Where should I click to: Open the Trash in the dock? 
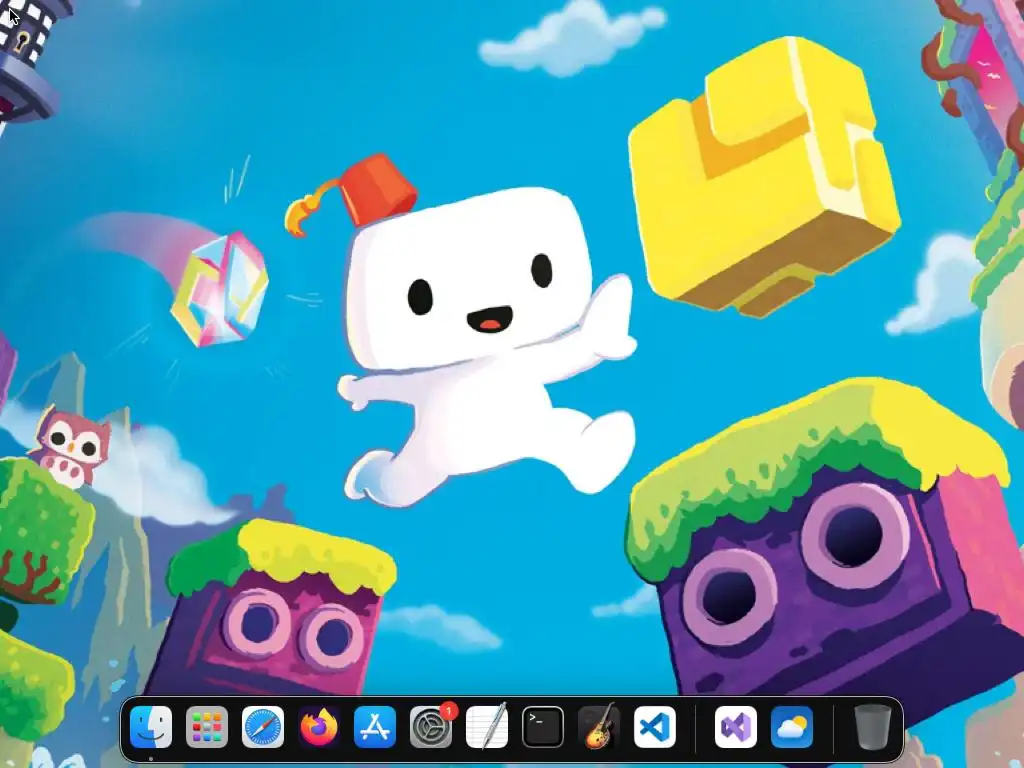(872, 727)
